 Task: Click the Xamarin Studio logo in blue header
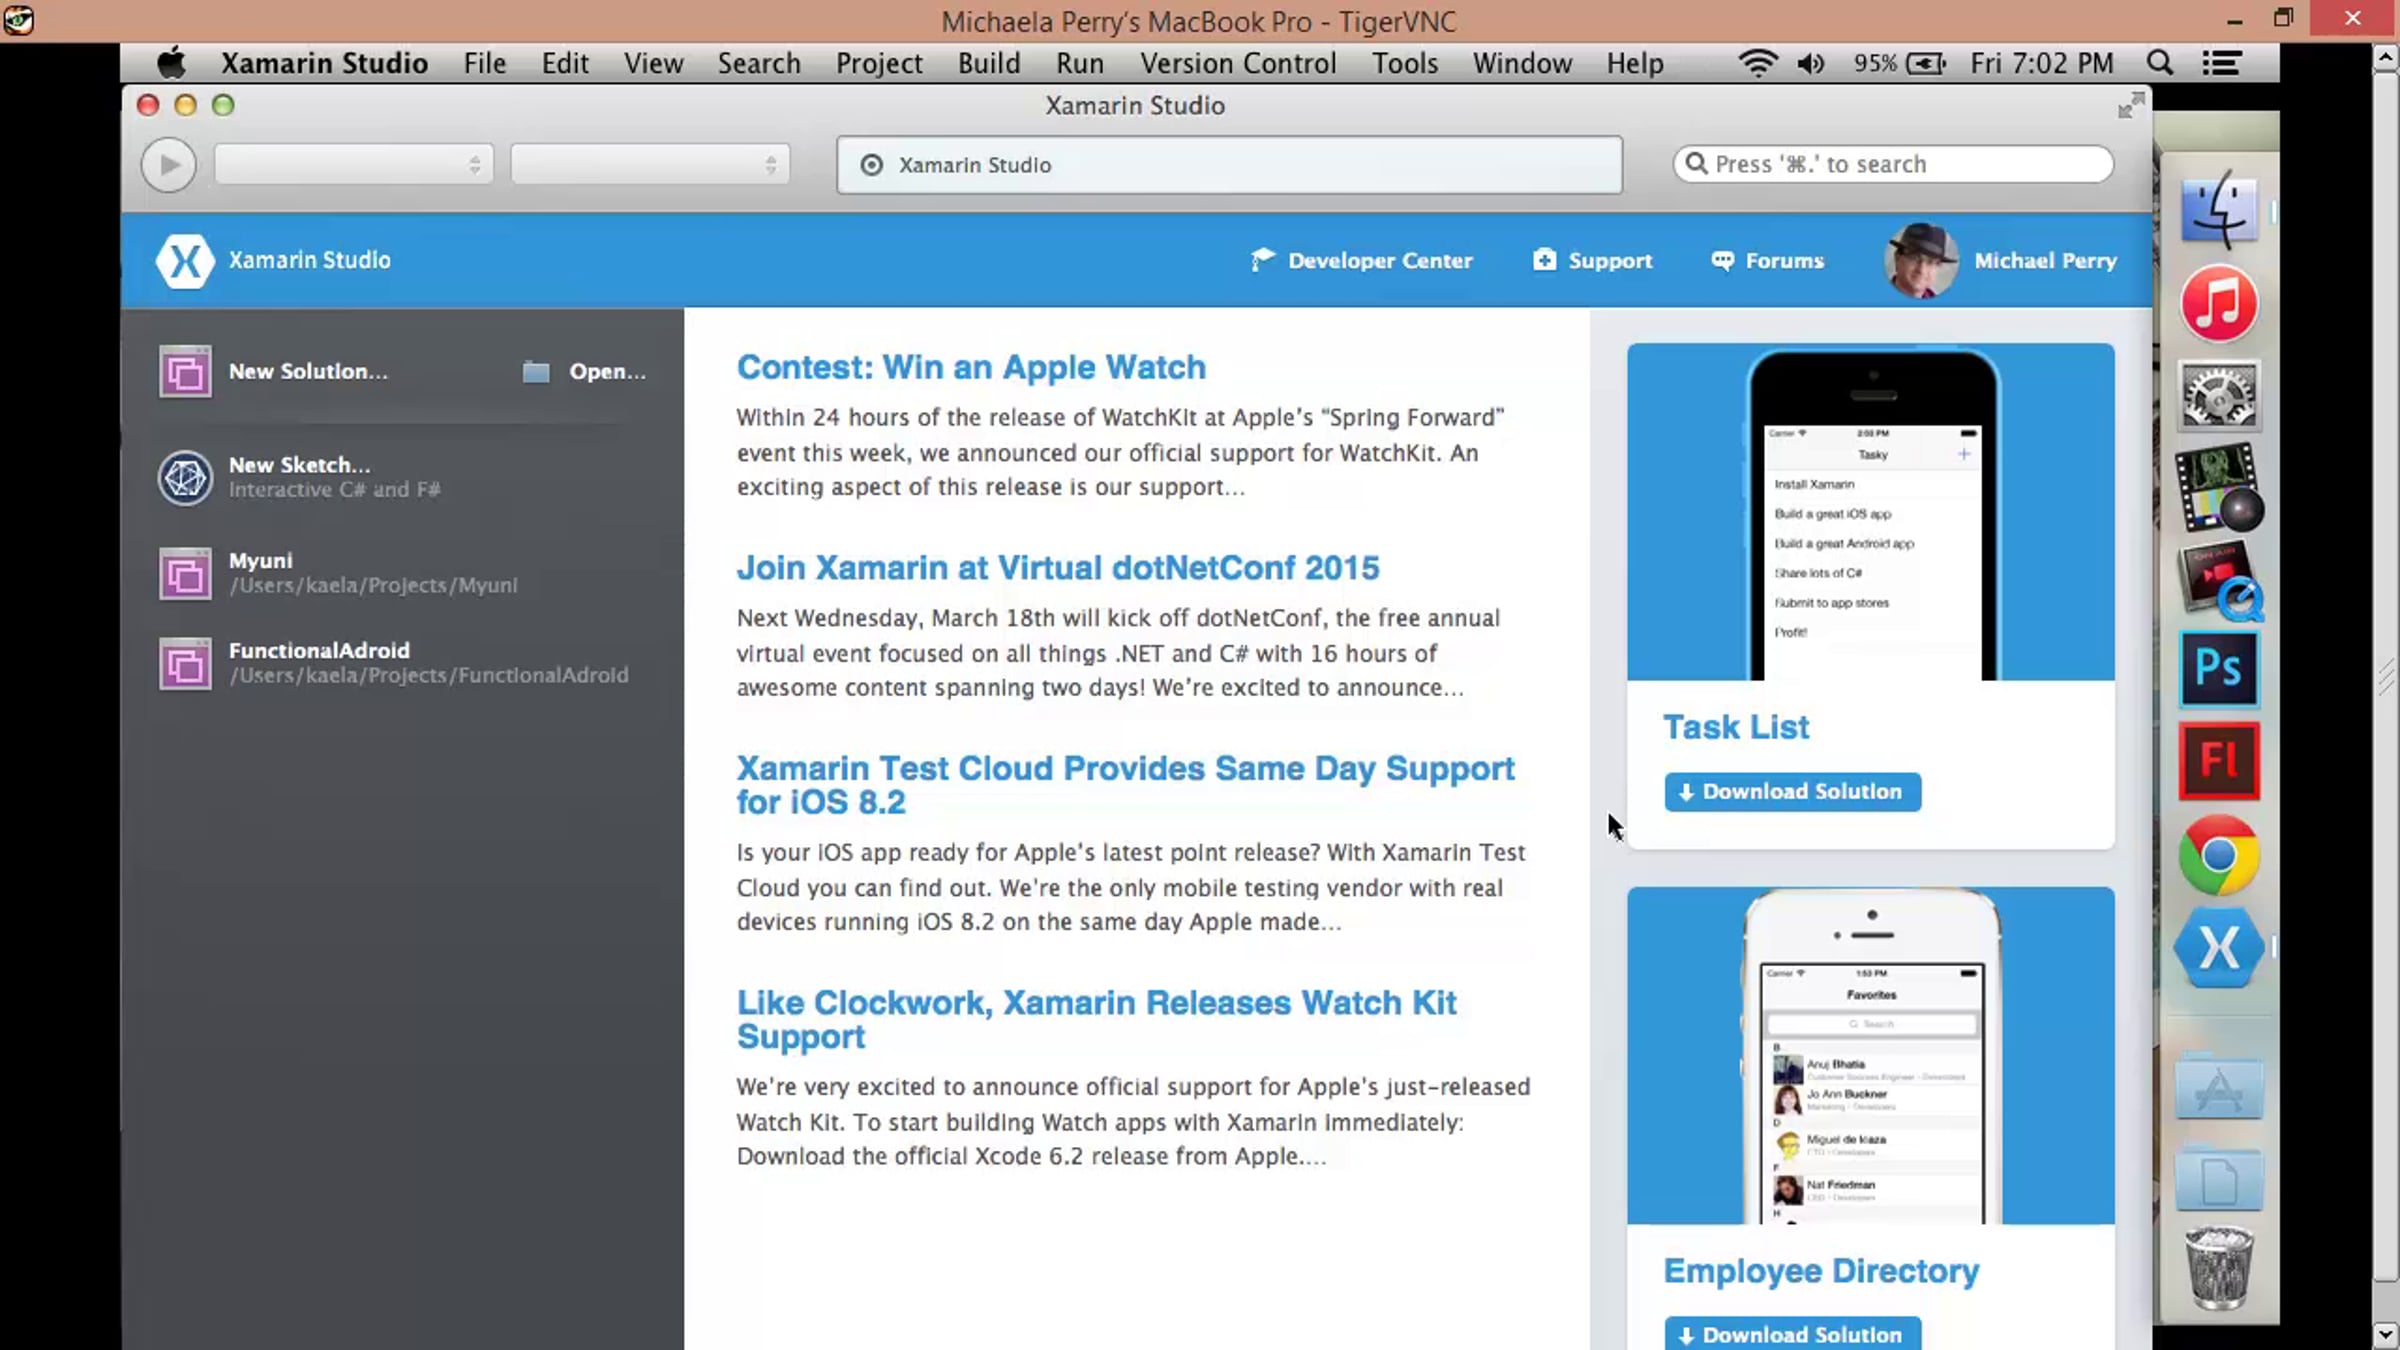(185, 261)
